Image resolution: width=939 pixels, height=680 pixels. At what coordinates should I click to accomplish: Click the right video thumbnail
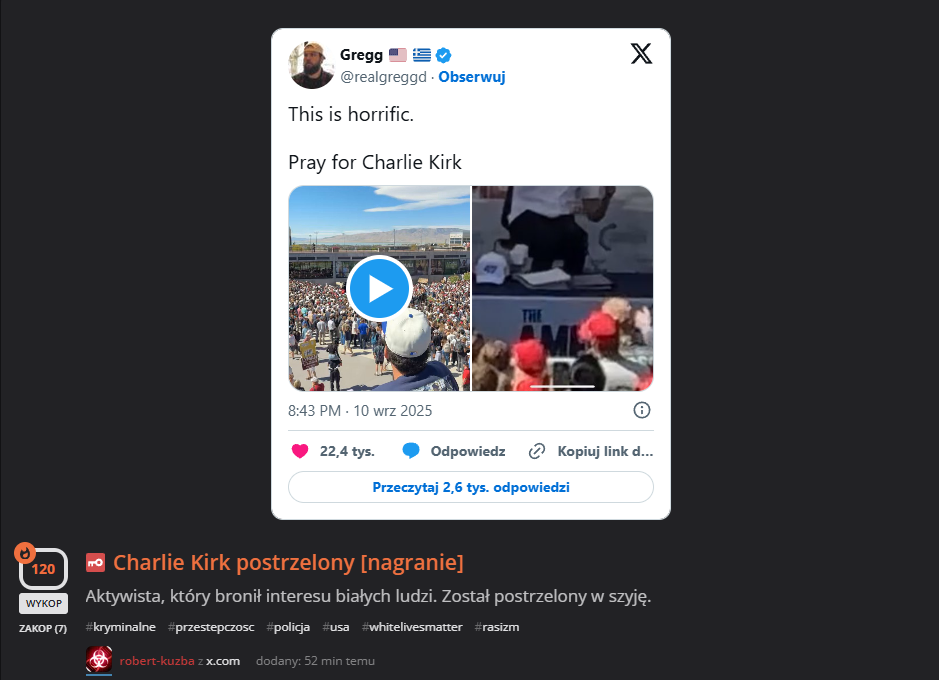click(x=562, y=288)
